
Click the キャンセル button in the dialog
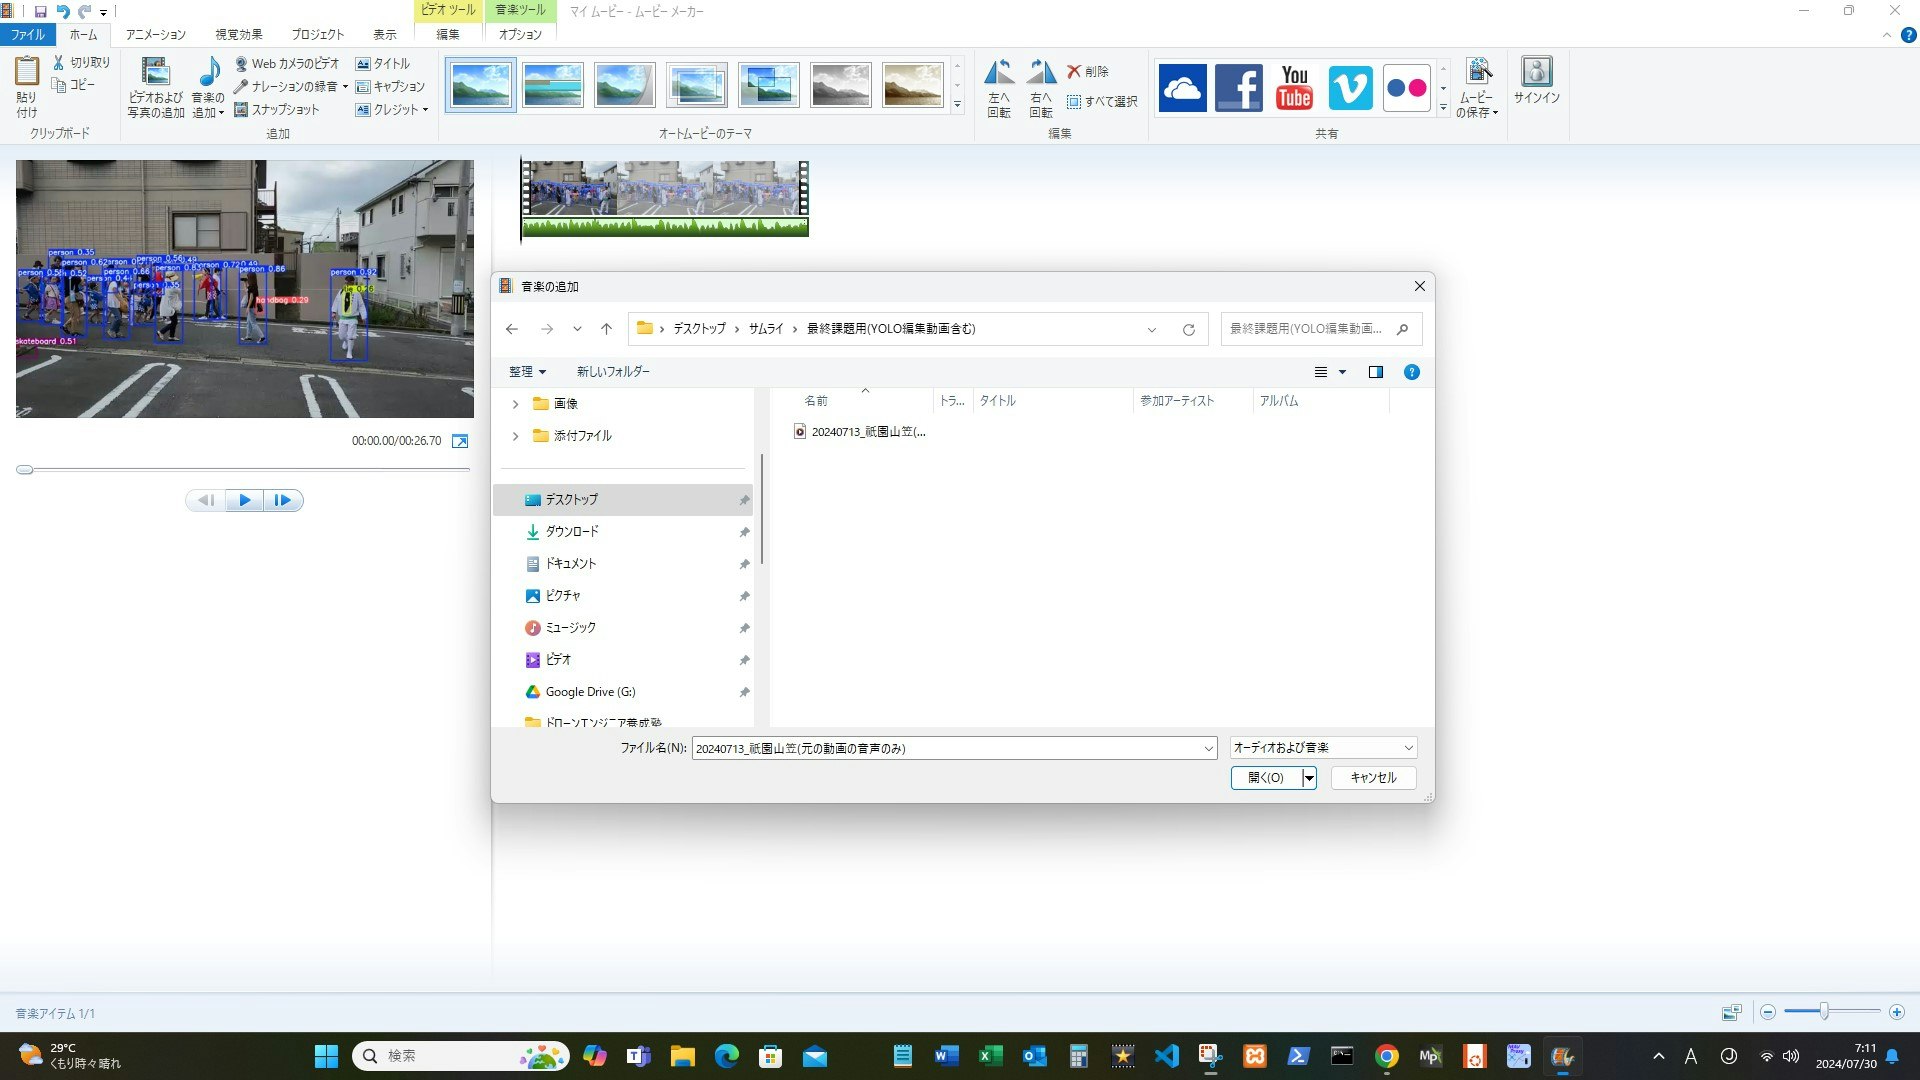tap(1372, 777)
